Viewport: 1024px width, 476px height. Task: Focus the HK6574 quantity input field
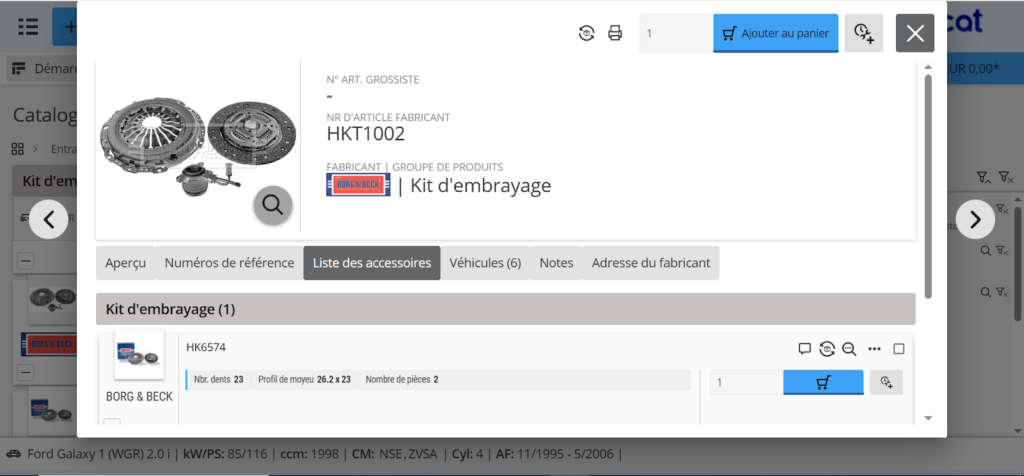click(x=746, y=383)
